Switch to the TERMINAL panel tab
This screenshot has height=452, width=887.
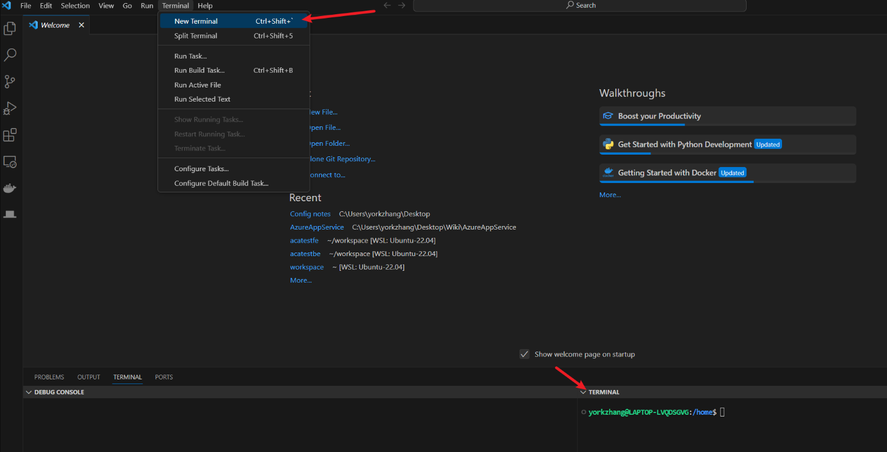tap(127, 377)
